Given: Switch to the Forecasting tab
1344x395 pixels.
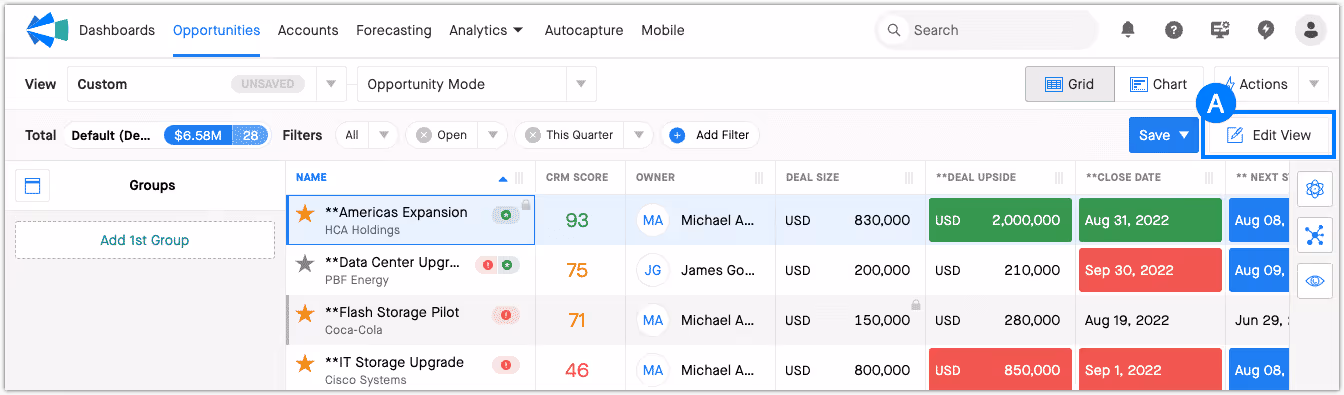Looking at the screenshot, I should (394, 30).
